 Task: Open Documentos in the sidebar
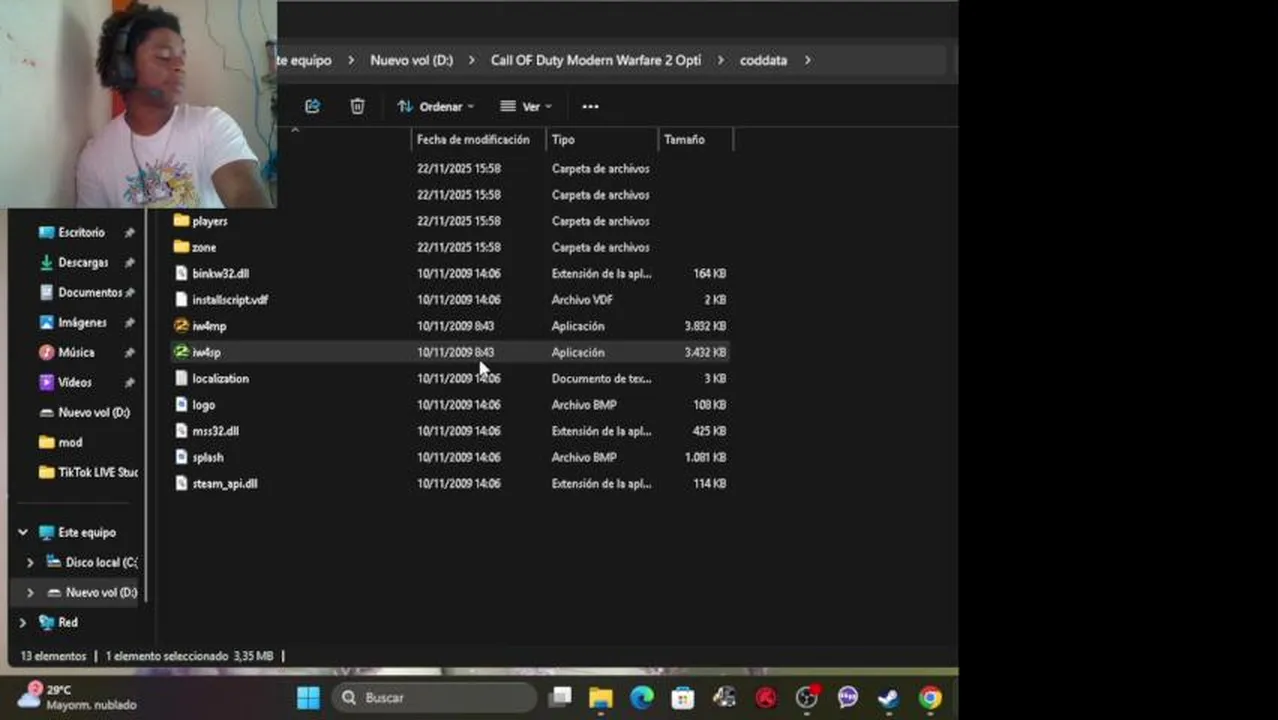89,292
